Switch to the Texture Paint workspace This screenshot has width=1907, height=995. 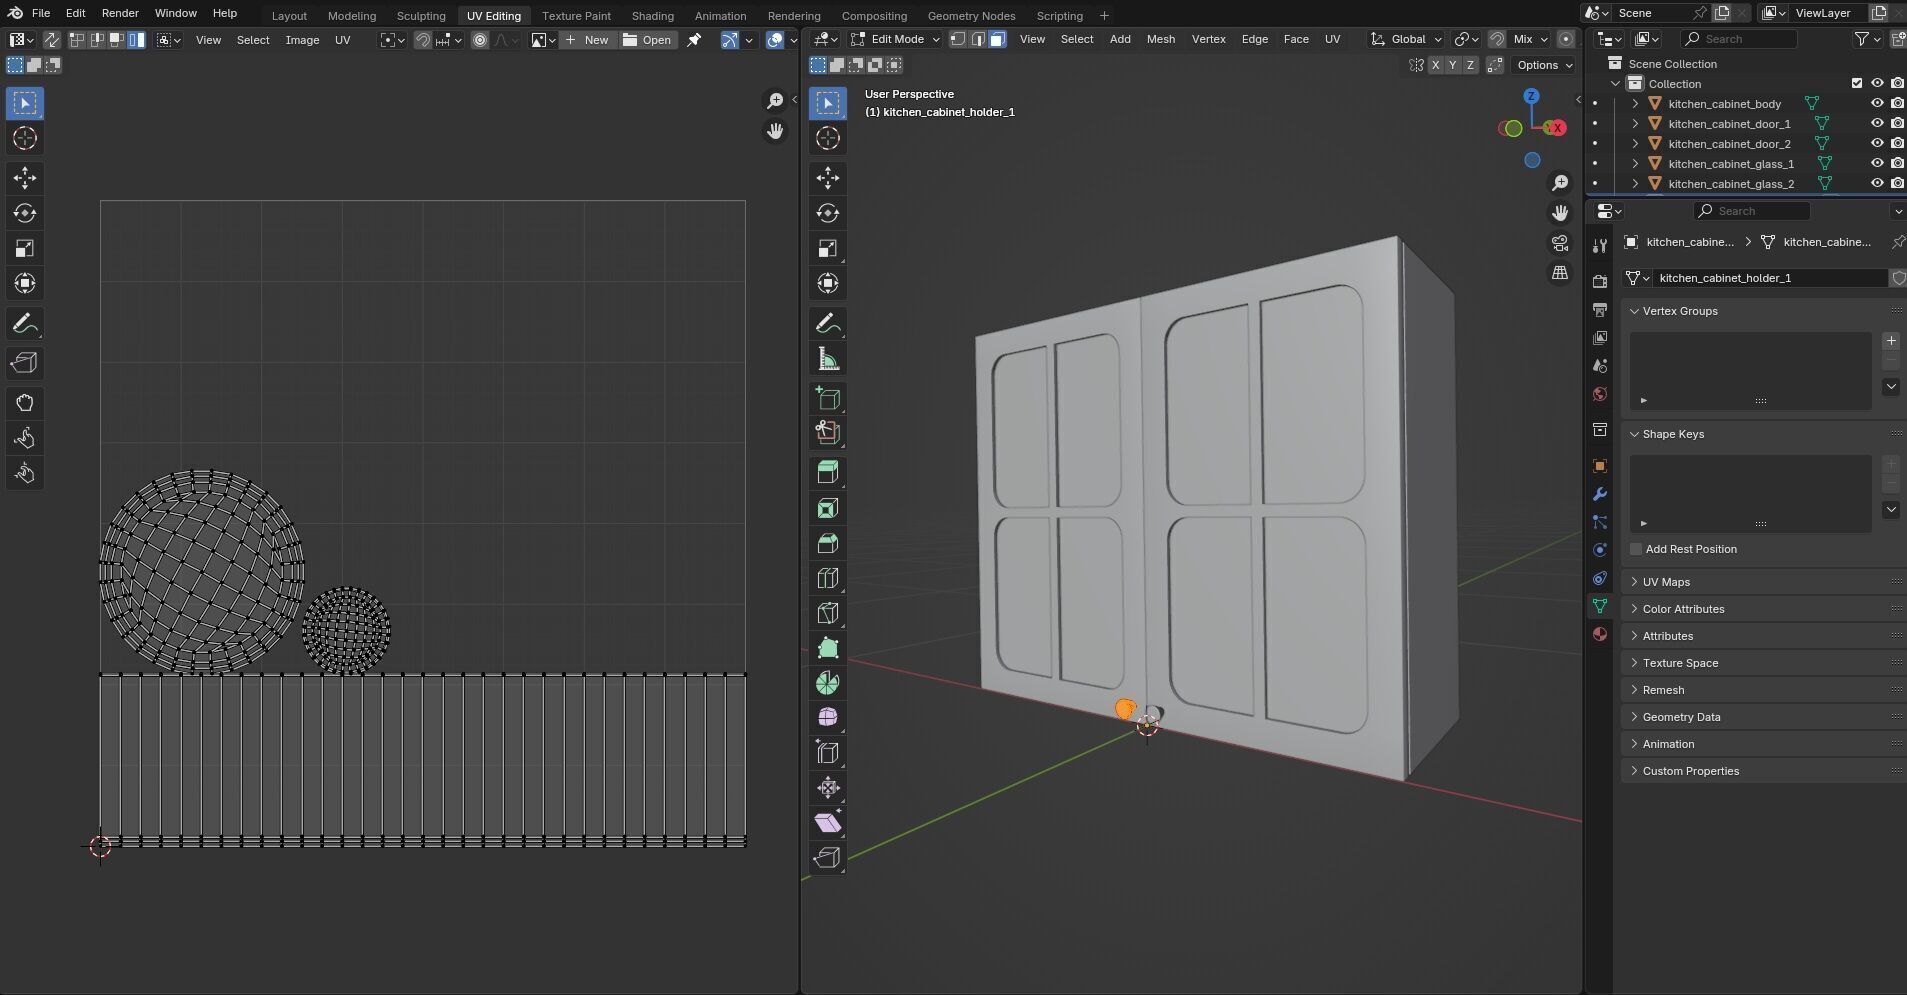576,15
